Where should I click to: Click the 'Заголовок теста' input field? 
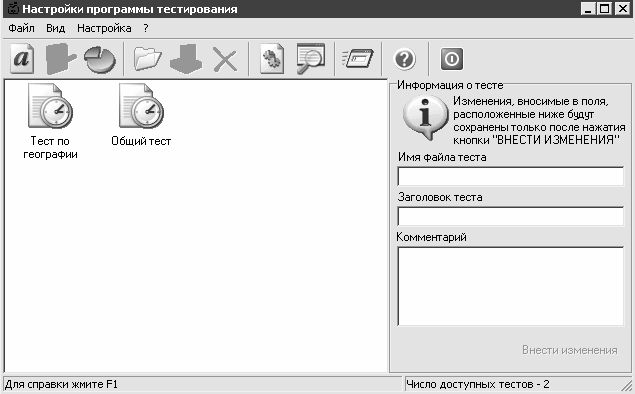pos(511,217)
